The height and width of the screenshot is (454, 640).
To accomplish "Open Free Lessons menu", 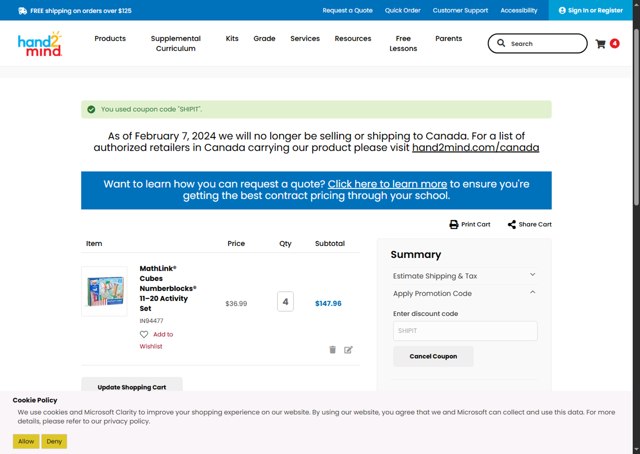I will [403, 43].
